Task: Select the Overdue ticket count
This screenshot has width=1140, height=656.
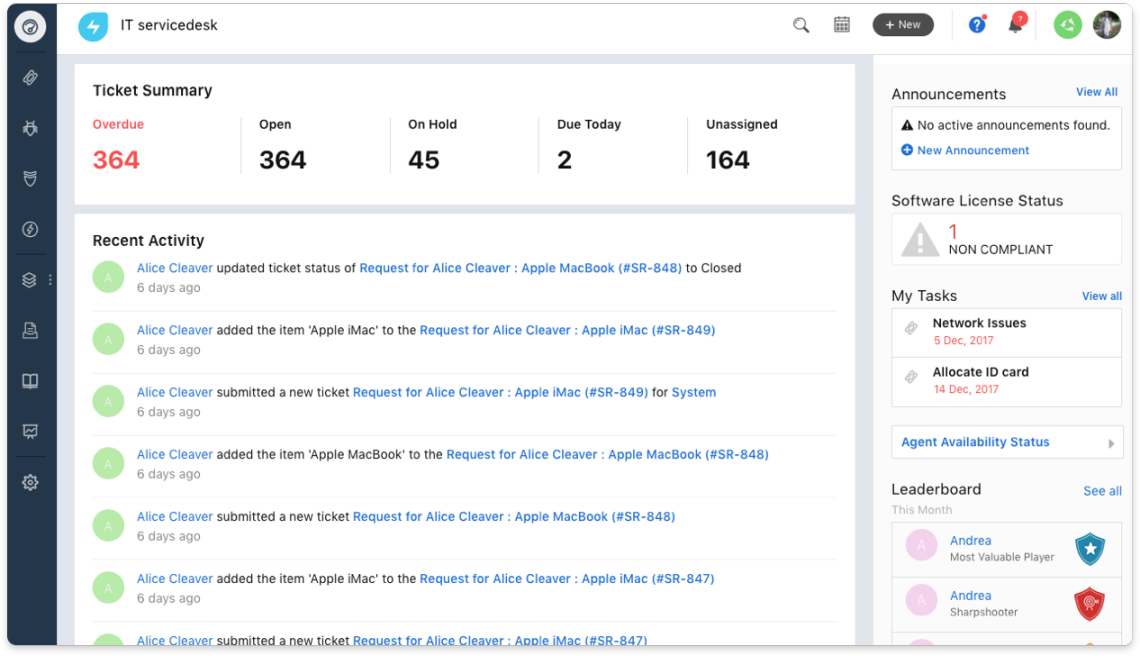Action: (116, 160)
